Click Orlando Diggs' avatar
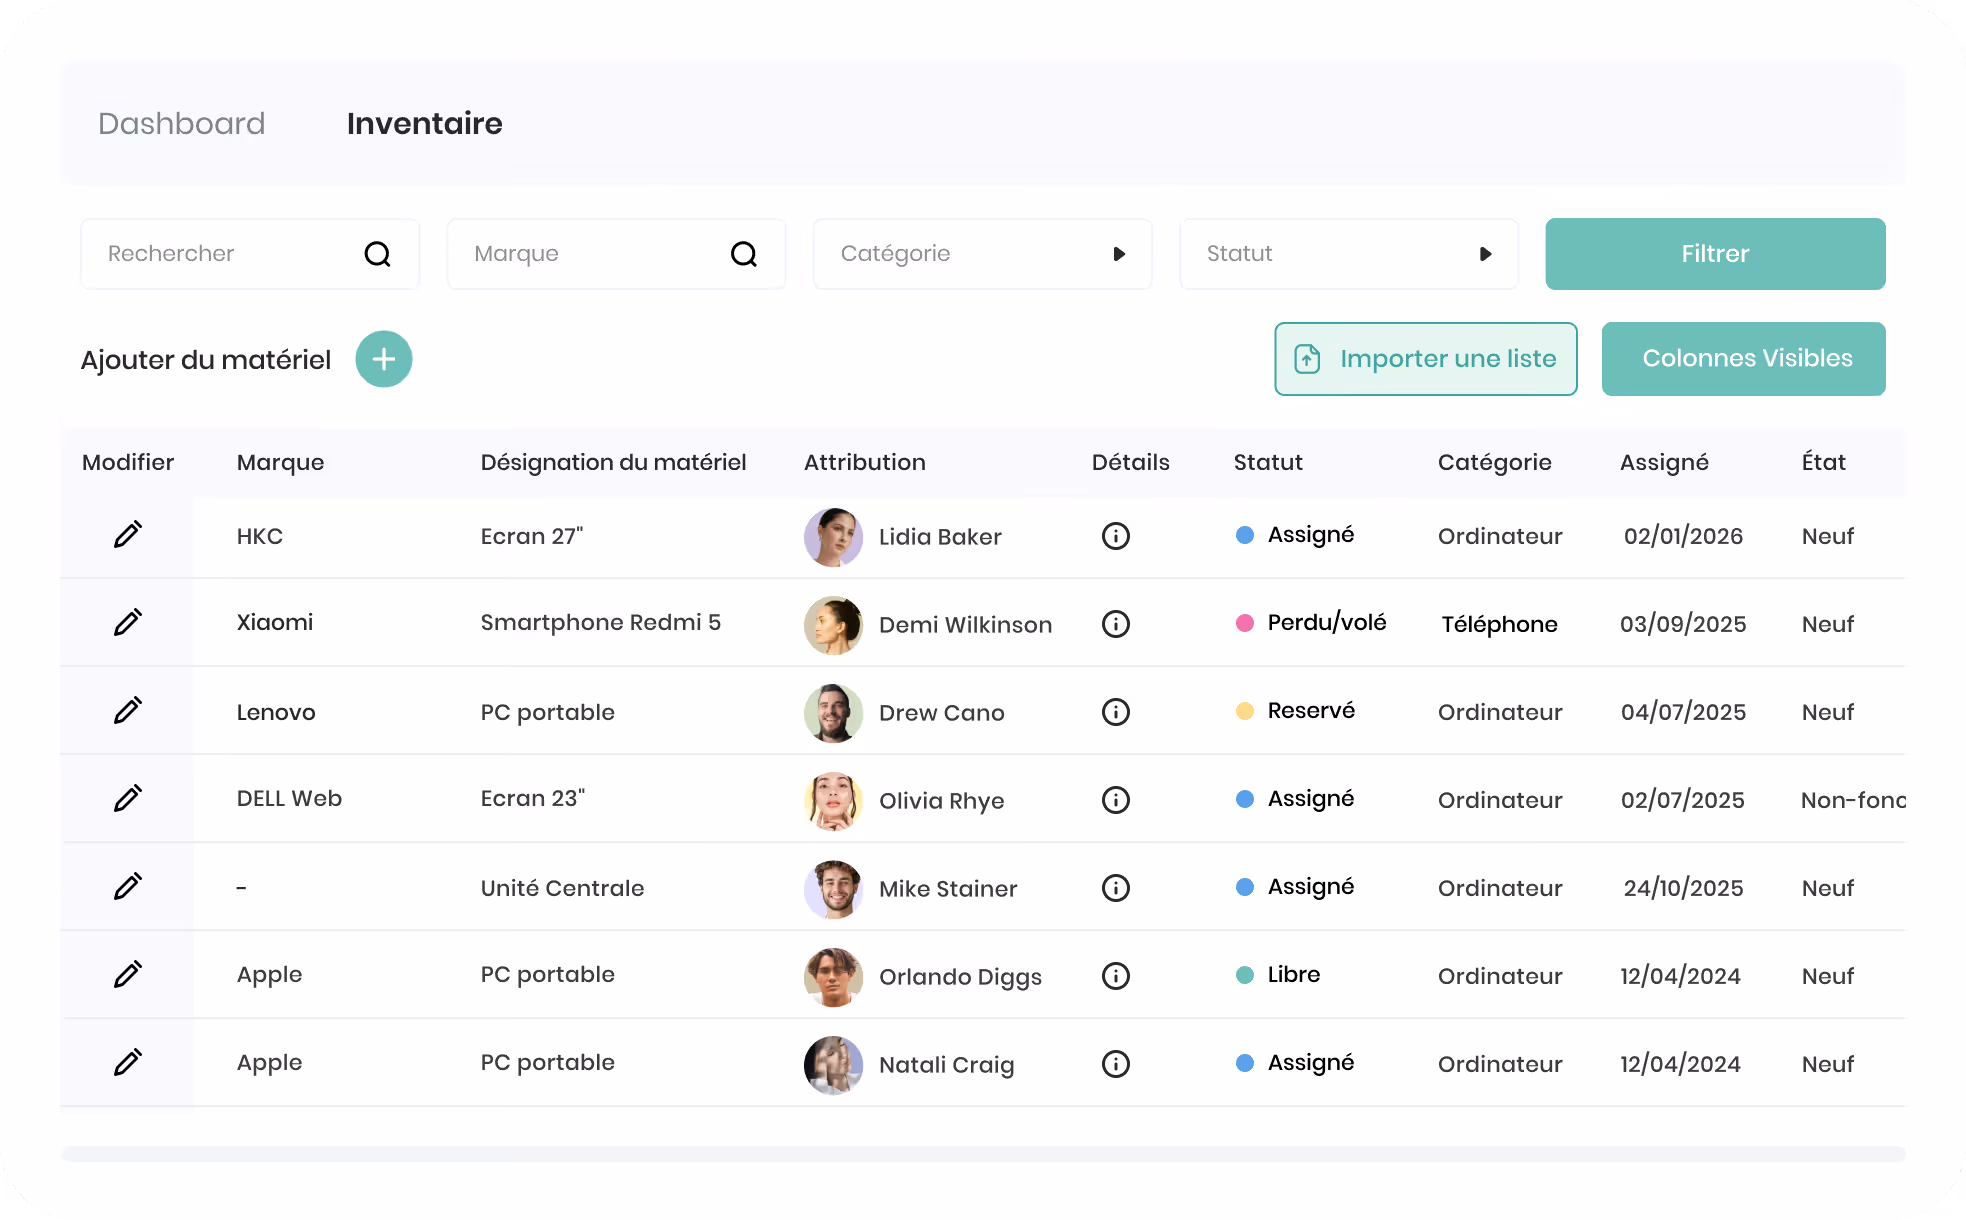Screen dimensions: 1966x1220 (833, 977)
